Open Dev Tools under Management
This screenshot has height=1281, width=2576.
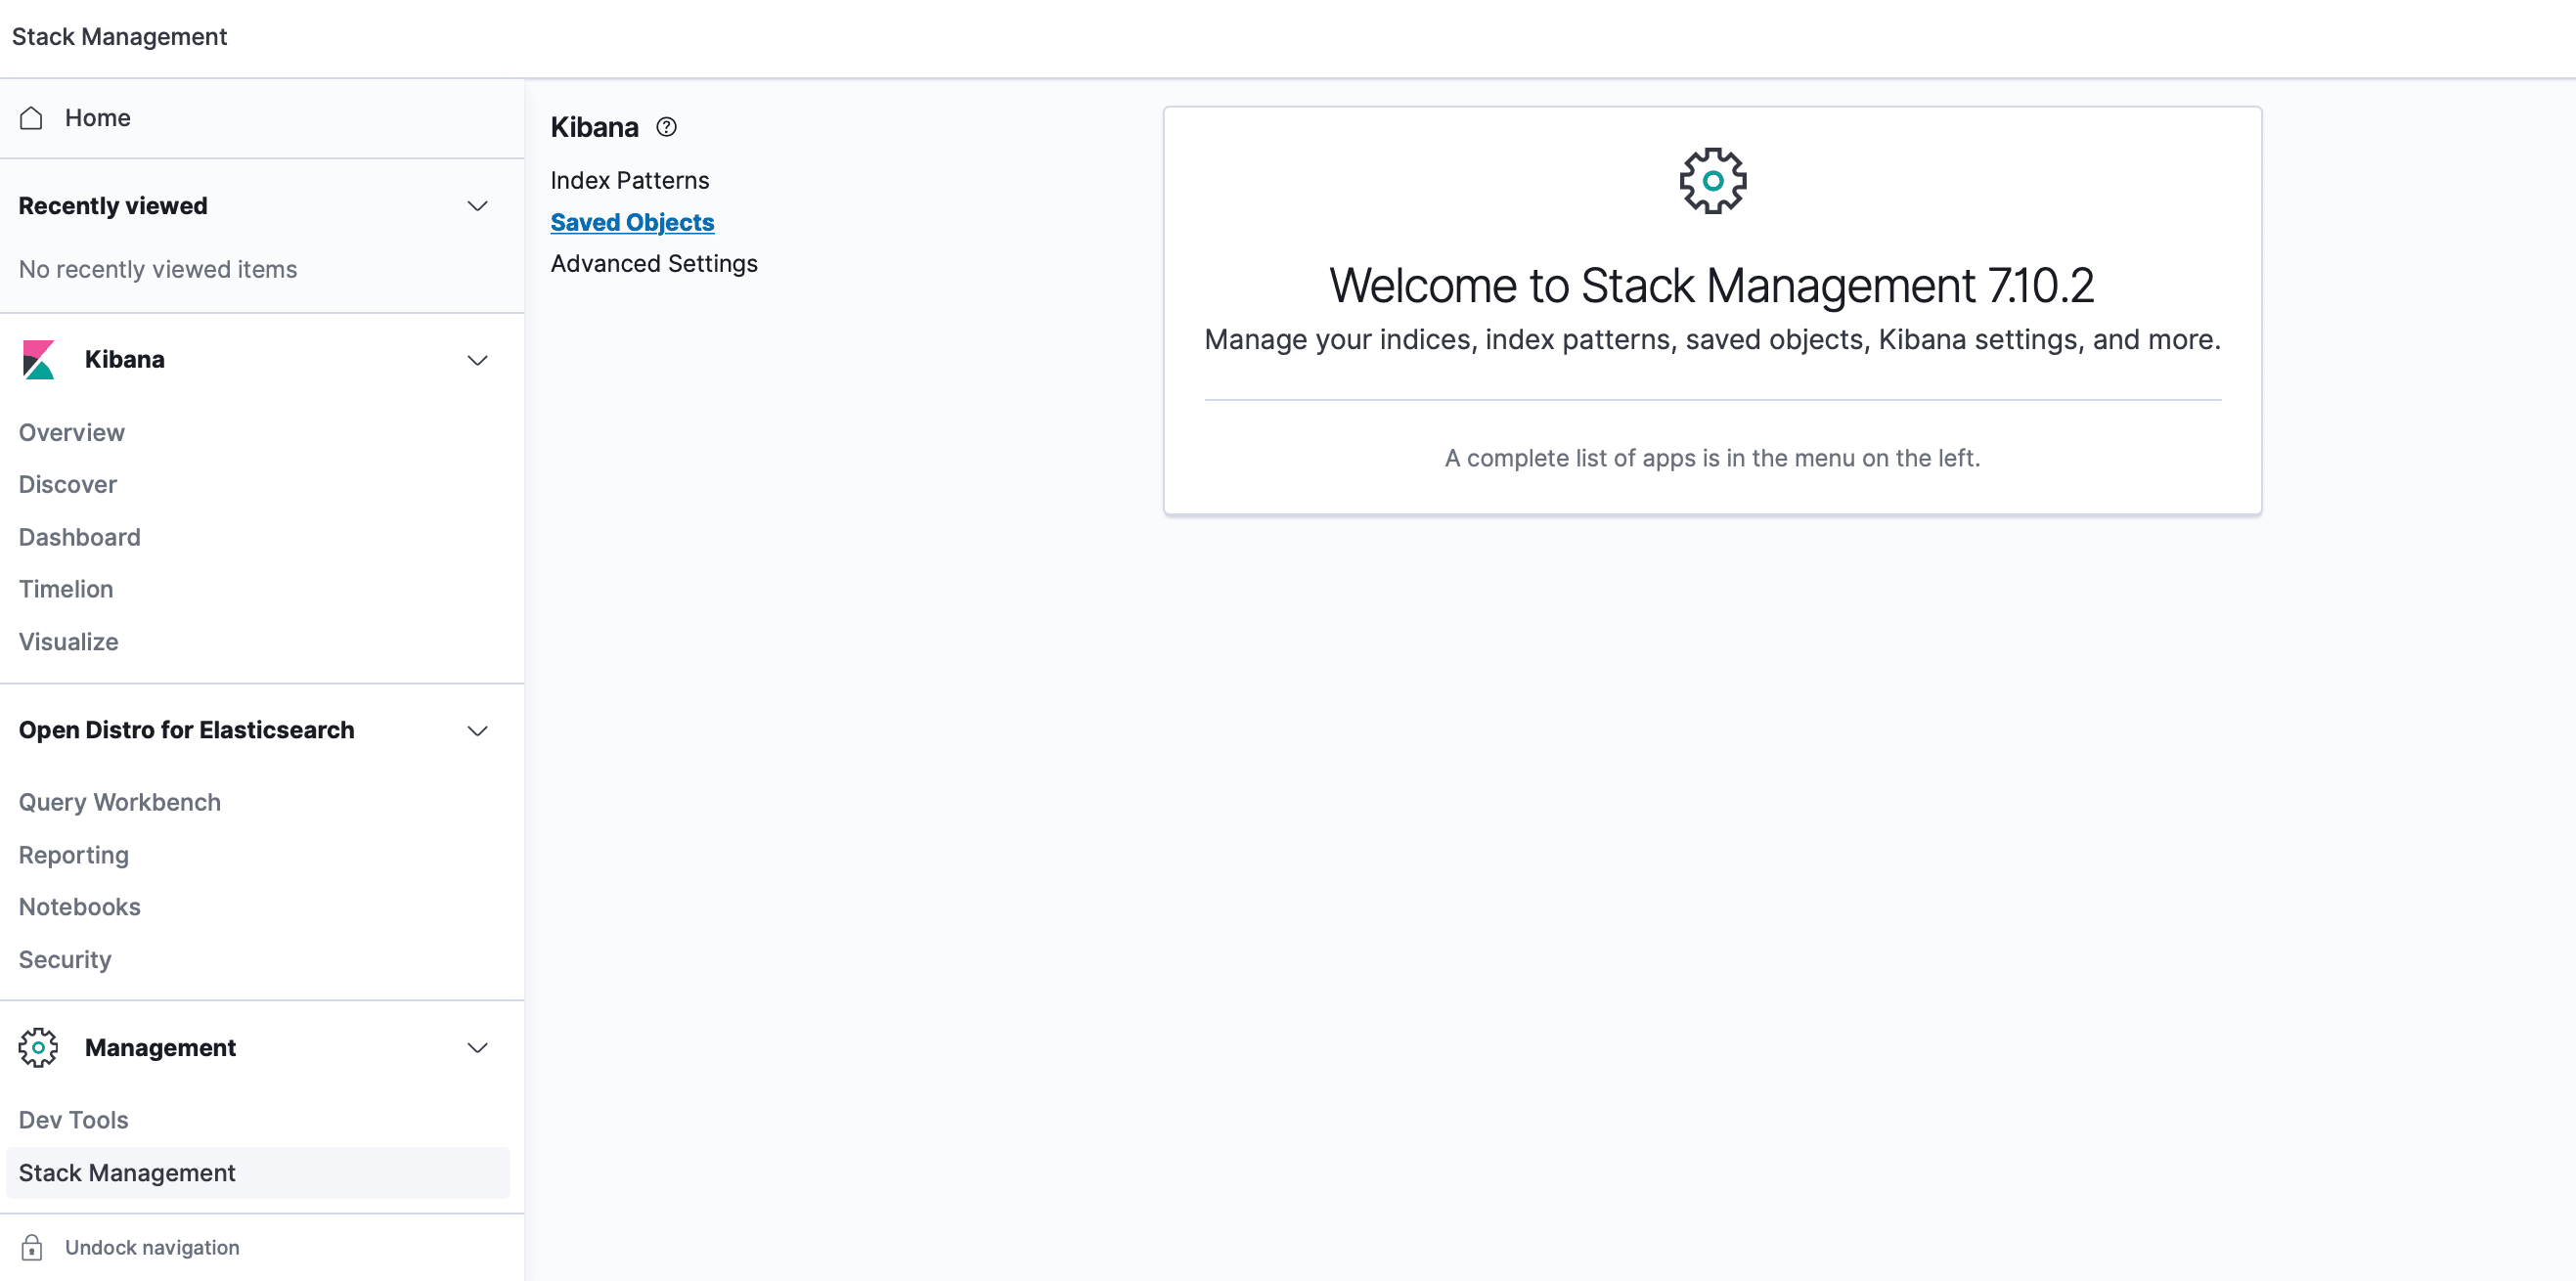tap(73, 1119)
